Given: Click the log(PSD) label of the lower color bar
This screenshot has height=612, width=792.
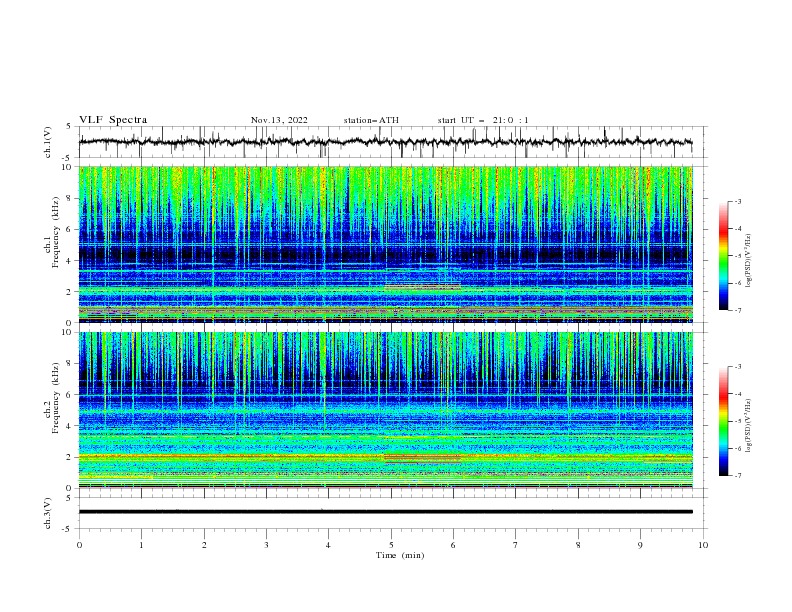Looking at the screenshot, I should [x=749, y=426].
